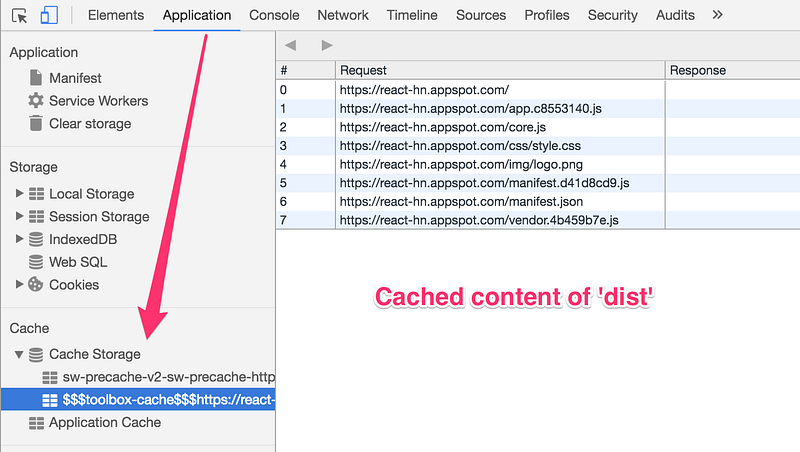Image resolution: width=800 pixels, height=452 pixels.
Task: Expand the Session Storage tree
Action: (19, 216)
